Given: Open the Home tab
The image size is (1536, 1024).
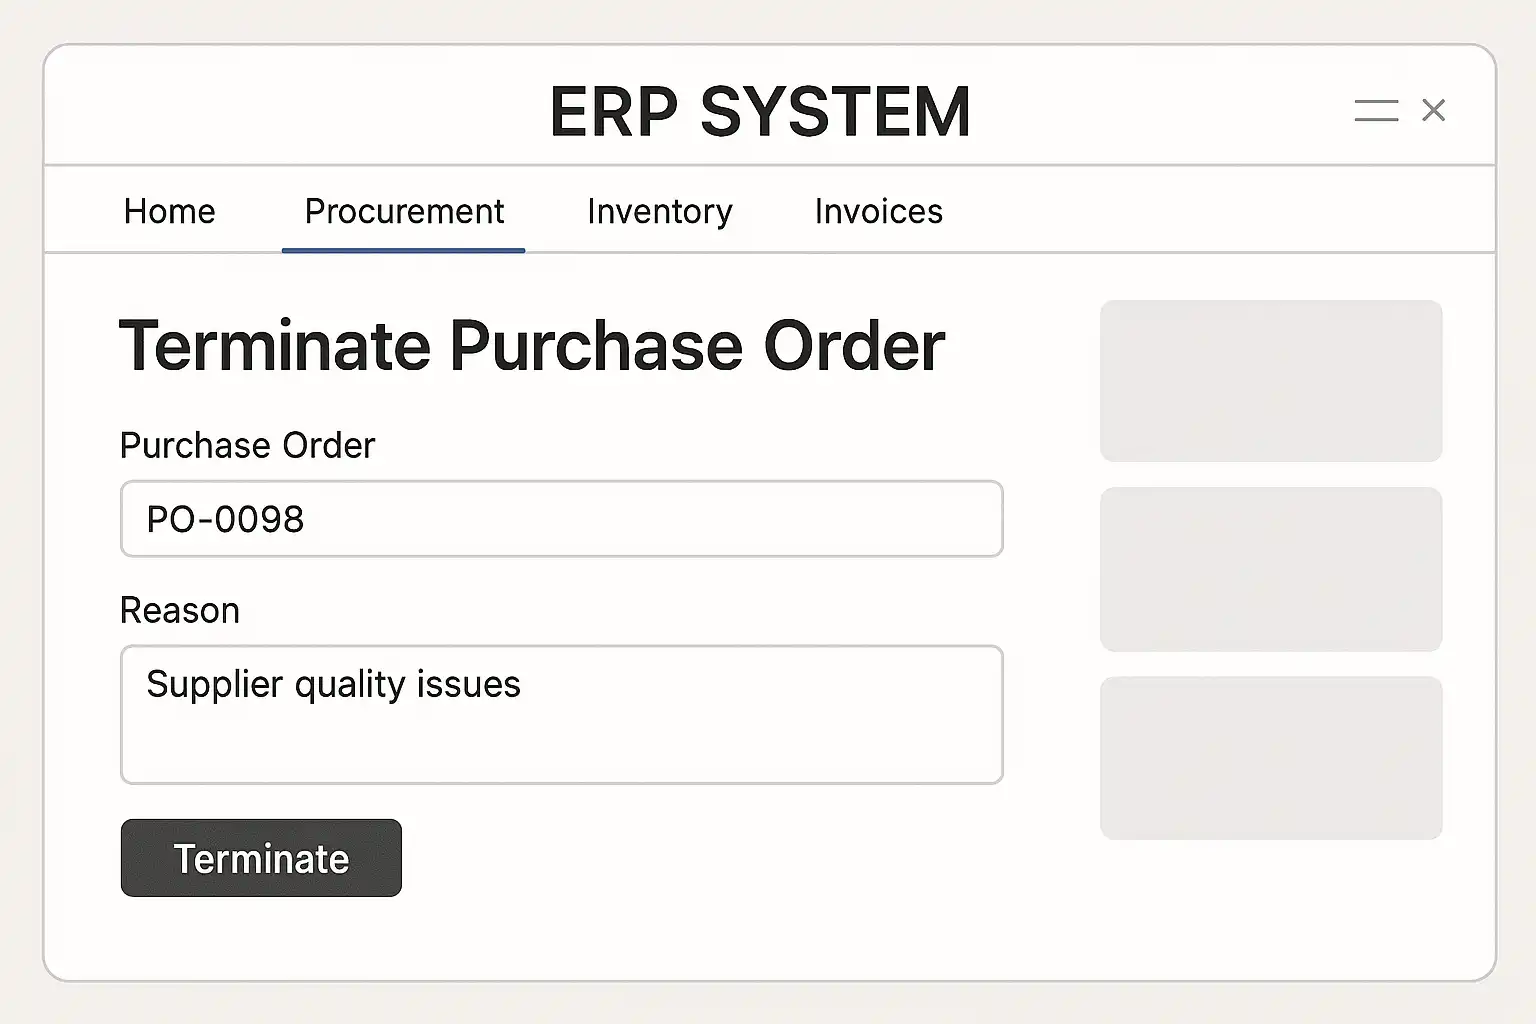Looking at the screenshot, I should [169, 212].
